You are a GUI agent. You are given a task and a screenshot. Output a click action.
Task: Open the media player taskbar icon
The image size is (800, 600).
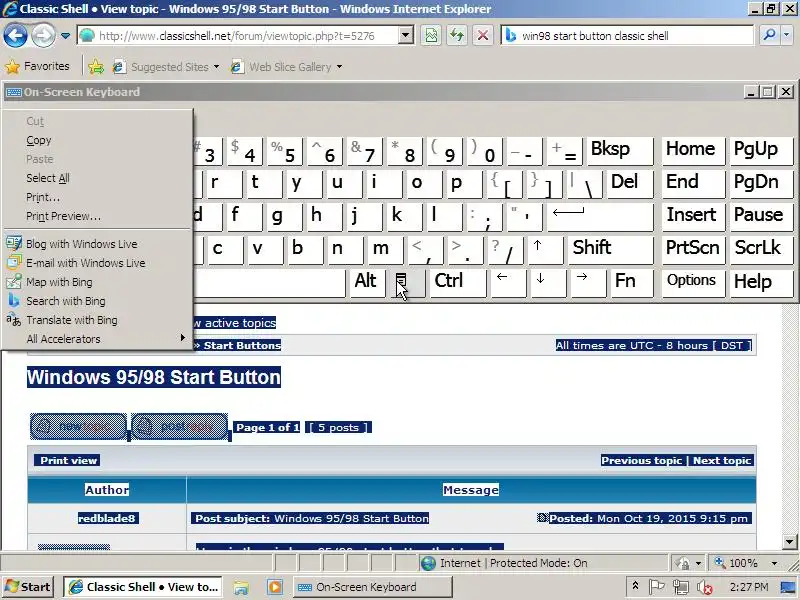274,587
